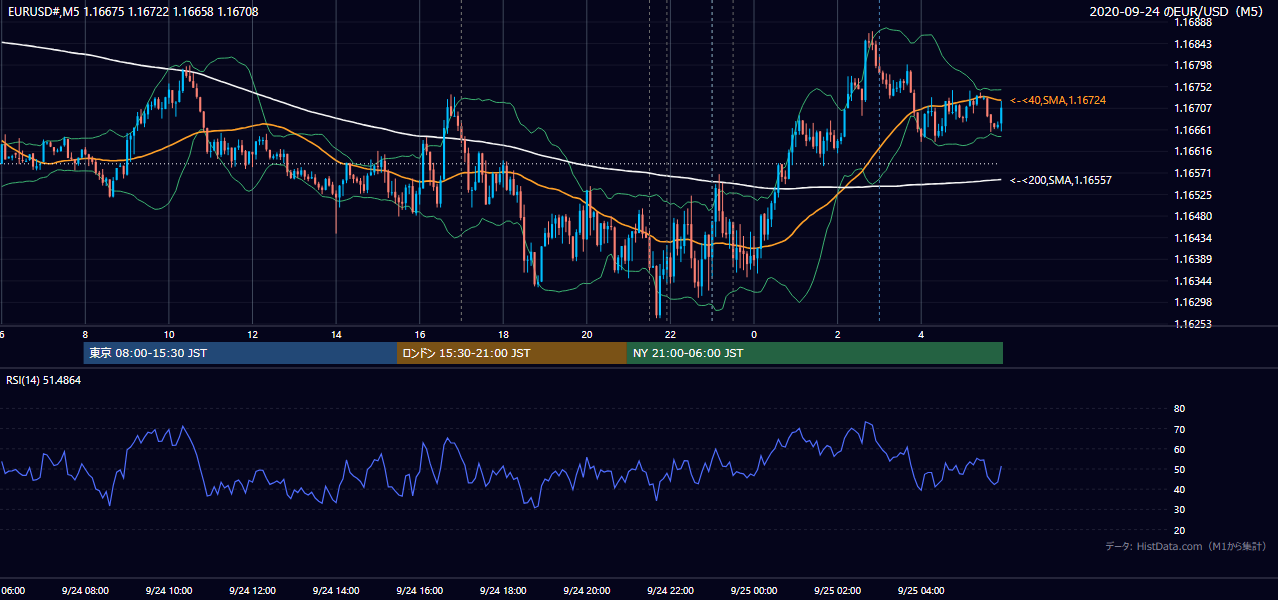The image size is (1278, 600).
Task: Click RSI scale value 70
Action: pos(1179,429)
